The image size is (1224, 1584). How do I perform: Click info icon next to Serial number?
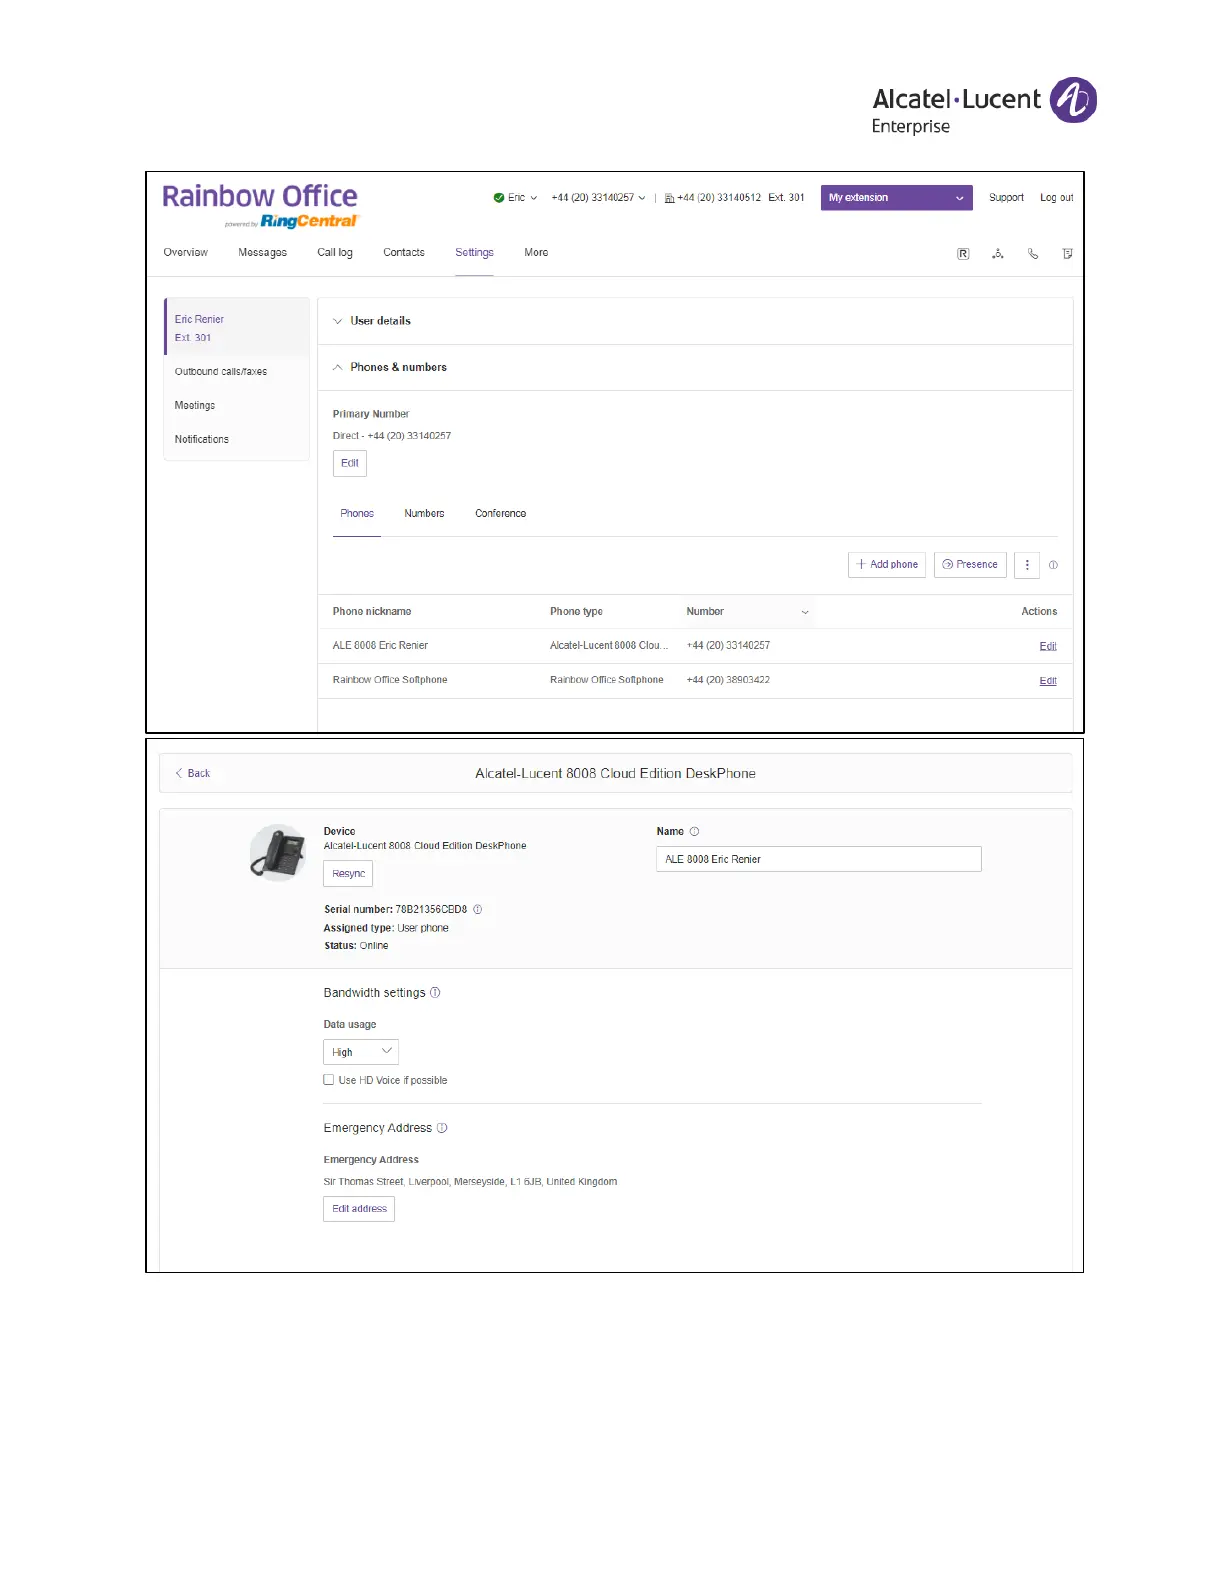477,910
